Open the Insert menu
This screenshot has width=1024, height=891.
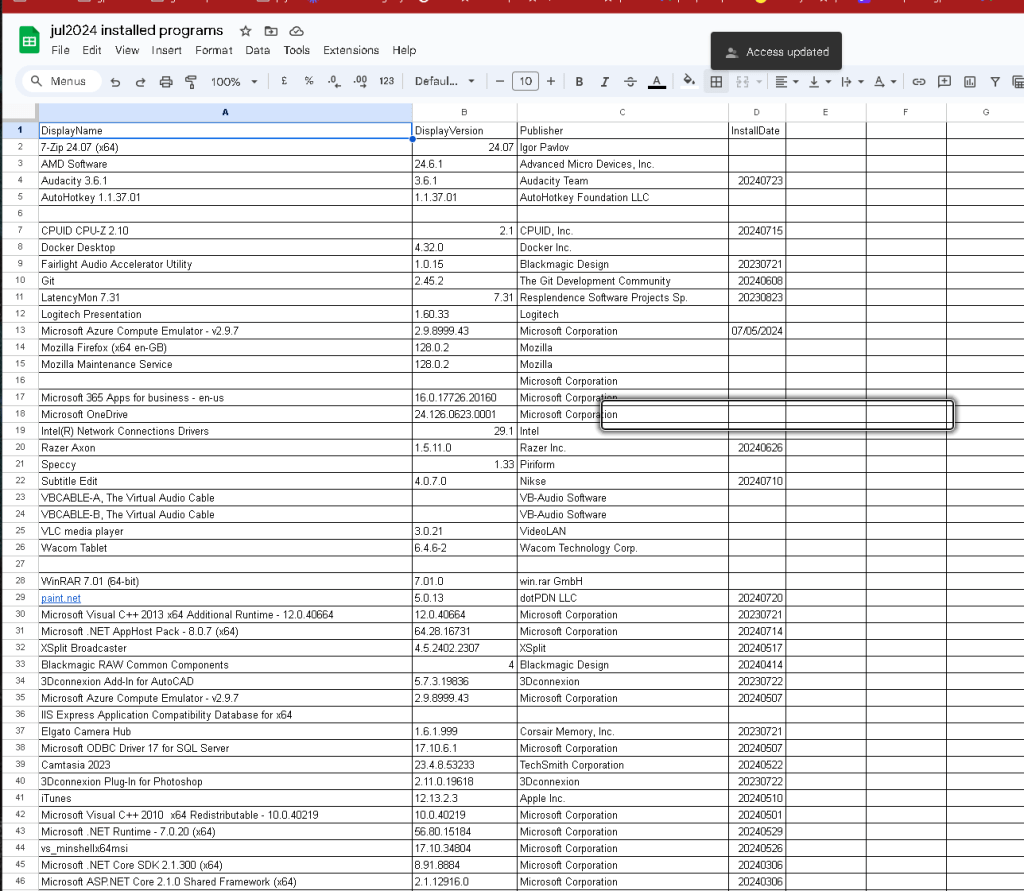[167, 50]
